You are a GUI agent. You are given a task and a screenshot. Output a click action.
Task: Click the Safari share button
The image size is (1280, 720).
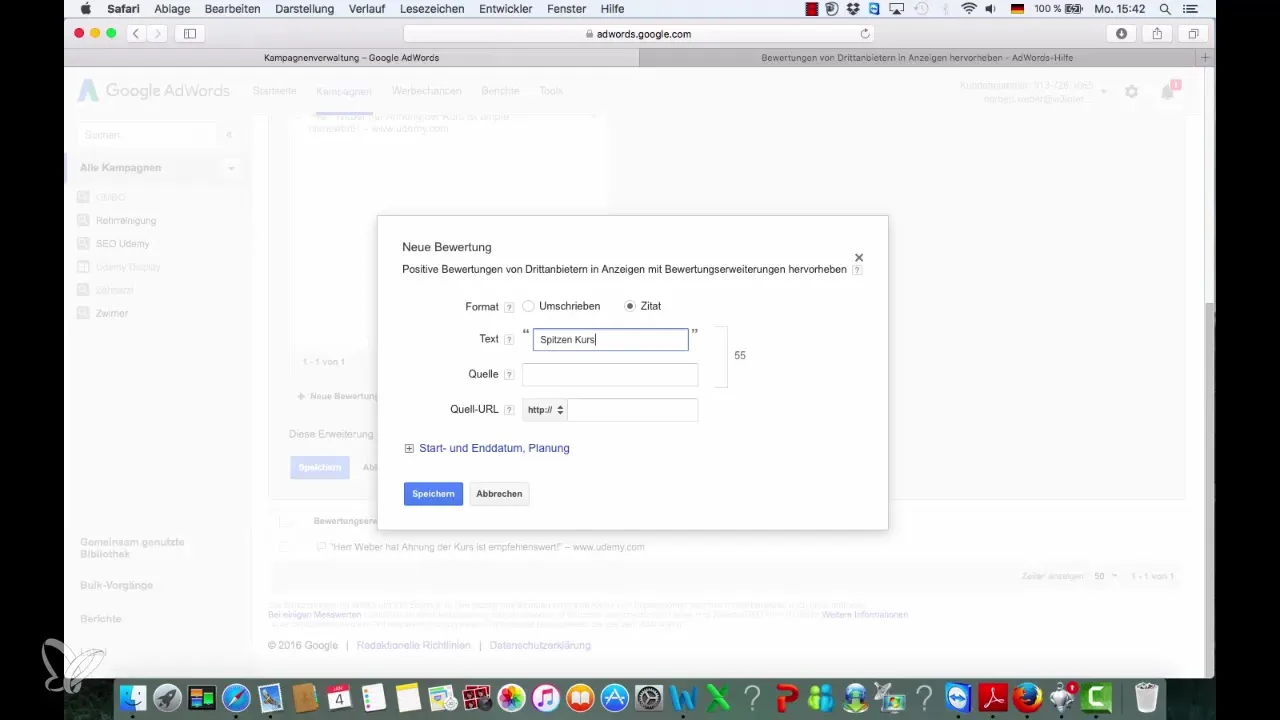1157,33
